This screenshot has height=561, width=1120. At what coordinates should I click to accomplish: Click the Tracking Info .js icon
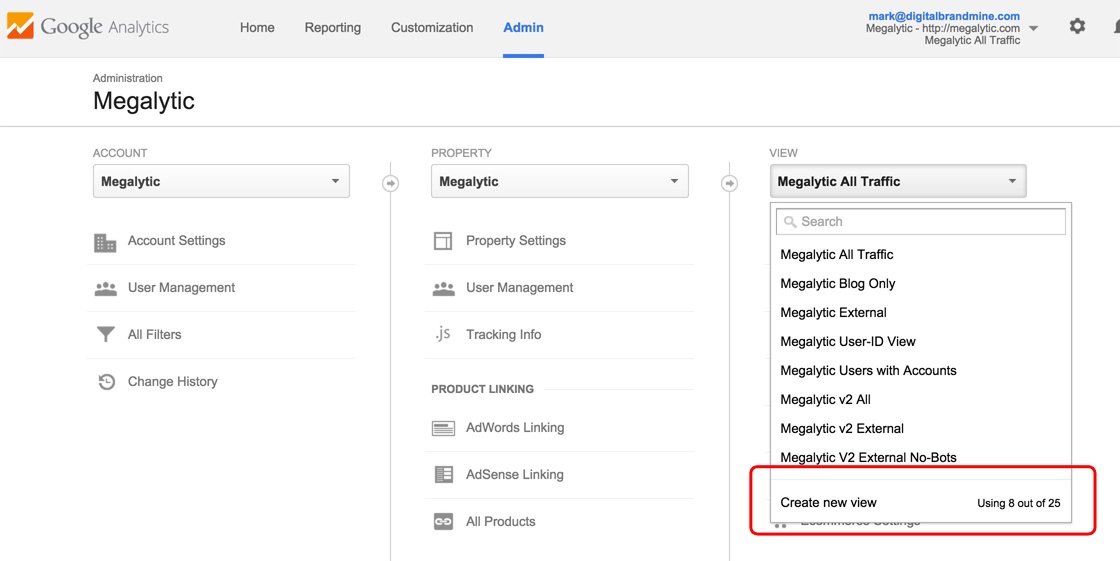pyautogui.click(x=443, y=335)
